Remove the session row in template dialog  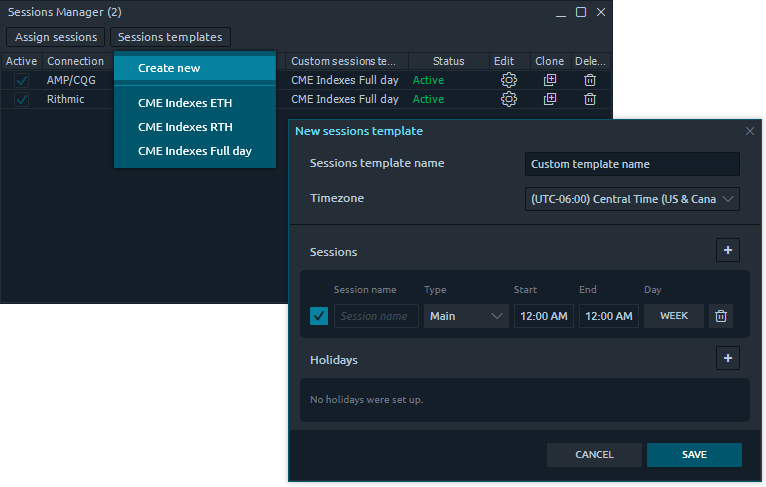(x=720, y=316)
